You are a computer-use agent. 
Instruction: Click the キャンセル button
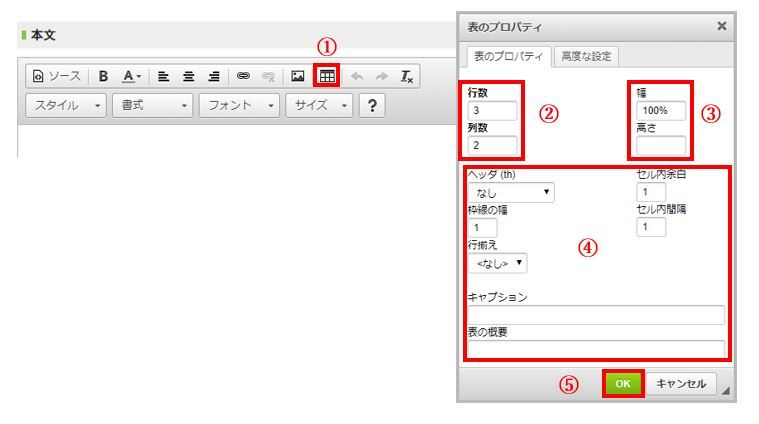(x=681, y=384)
